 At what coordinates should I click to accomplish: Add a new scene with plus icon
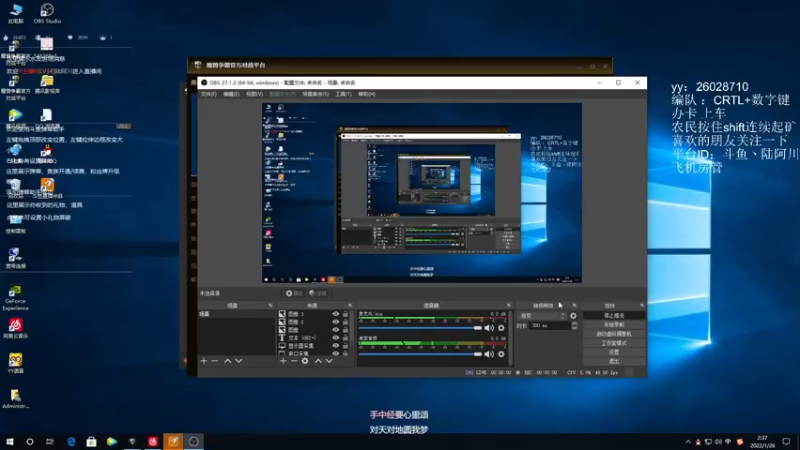pyautogui.click(x=204, y=361)
